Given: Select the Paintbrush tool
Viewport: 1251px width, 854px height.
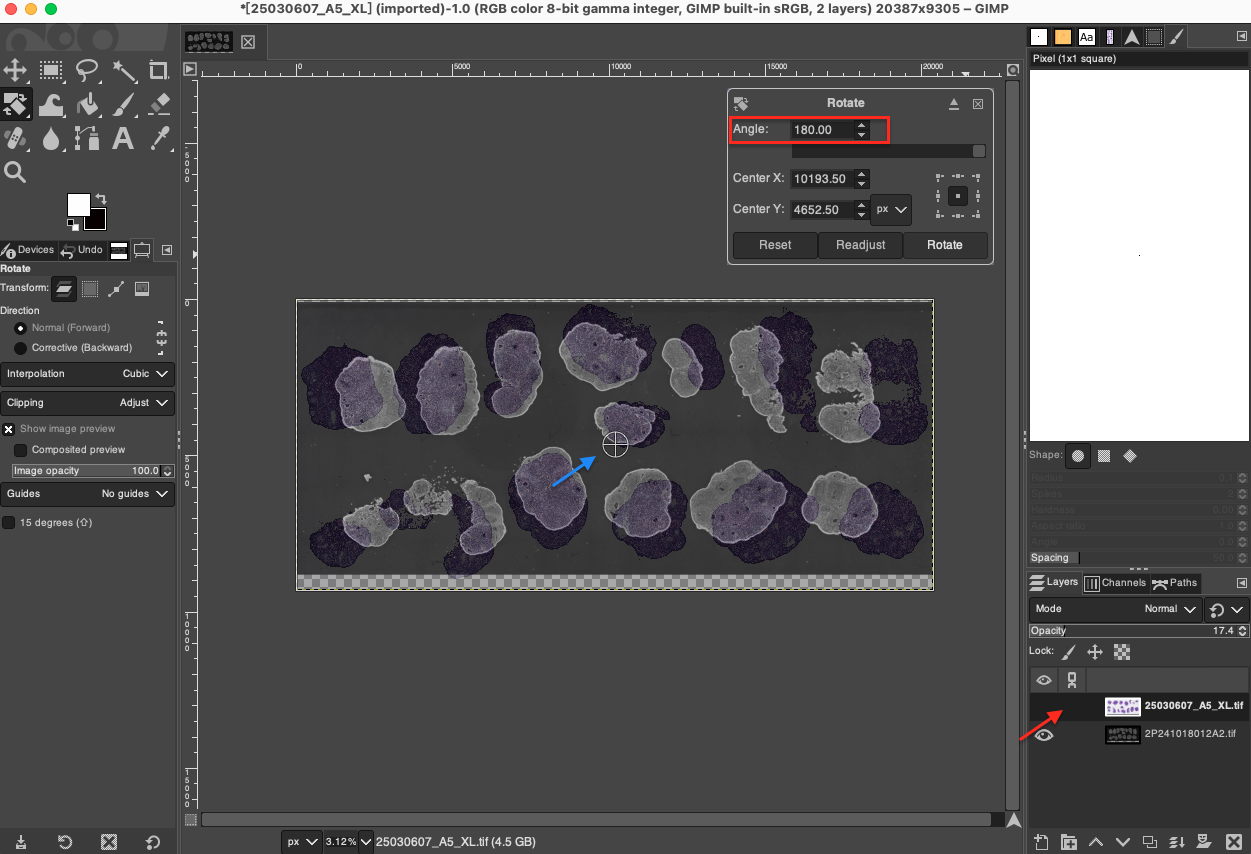Looking at the screenshot, I should tap(123, 104).
